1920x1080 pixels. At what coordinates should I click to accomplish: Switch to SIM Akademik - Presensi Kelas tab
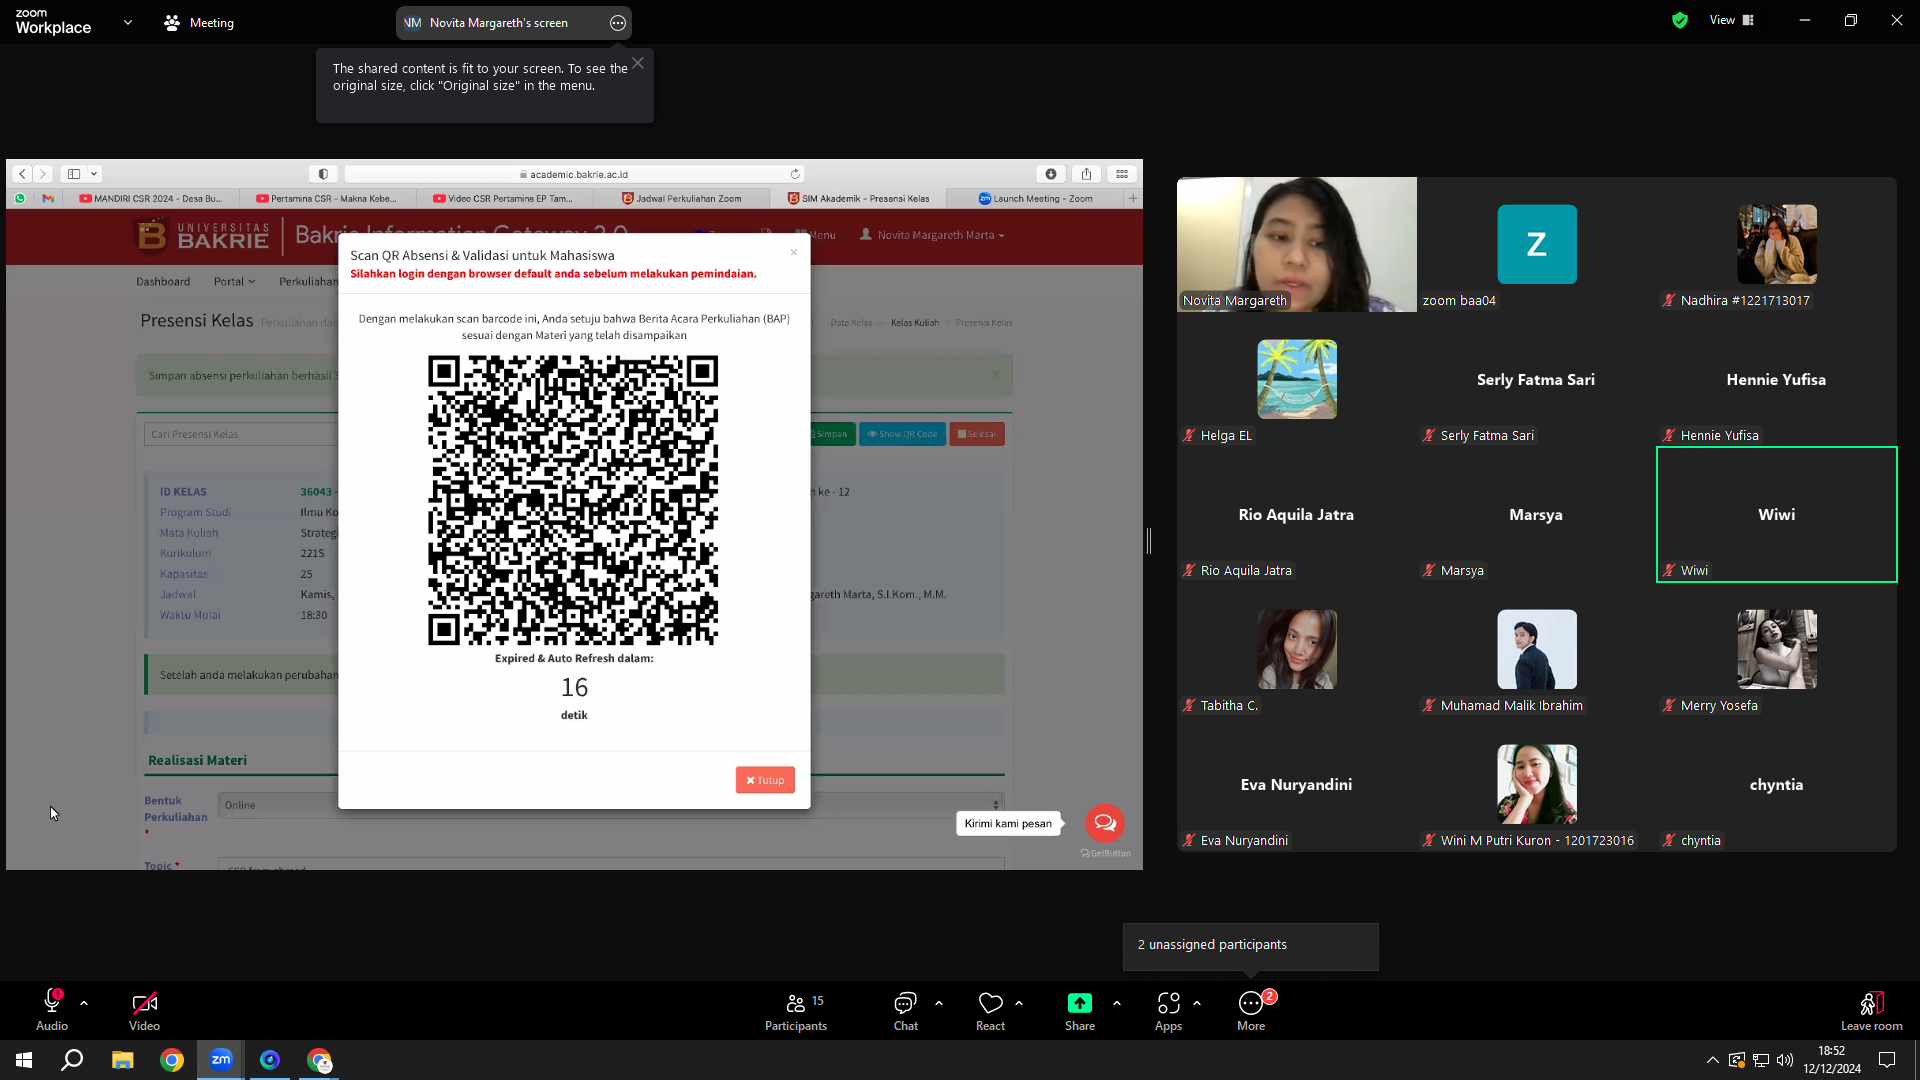(x=858, y=199)
